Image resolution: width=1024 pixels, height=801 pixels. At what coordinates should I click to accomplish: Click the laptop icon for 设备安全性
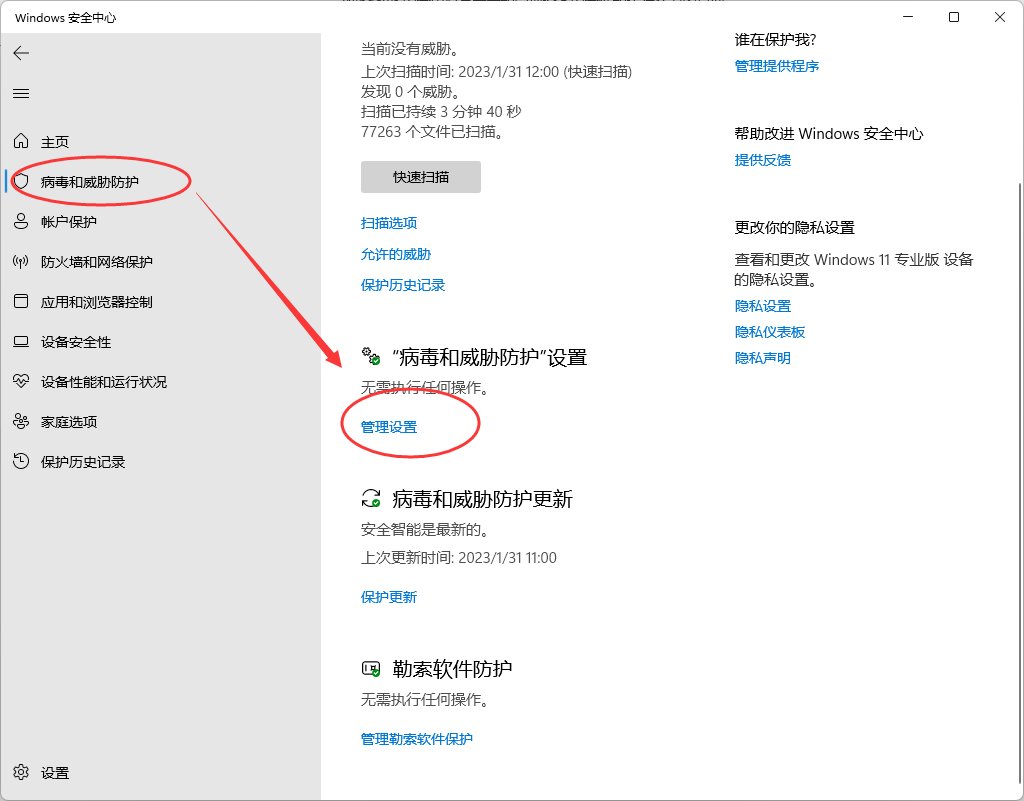click(21, 341)
